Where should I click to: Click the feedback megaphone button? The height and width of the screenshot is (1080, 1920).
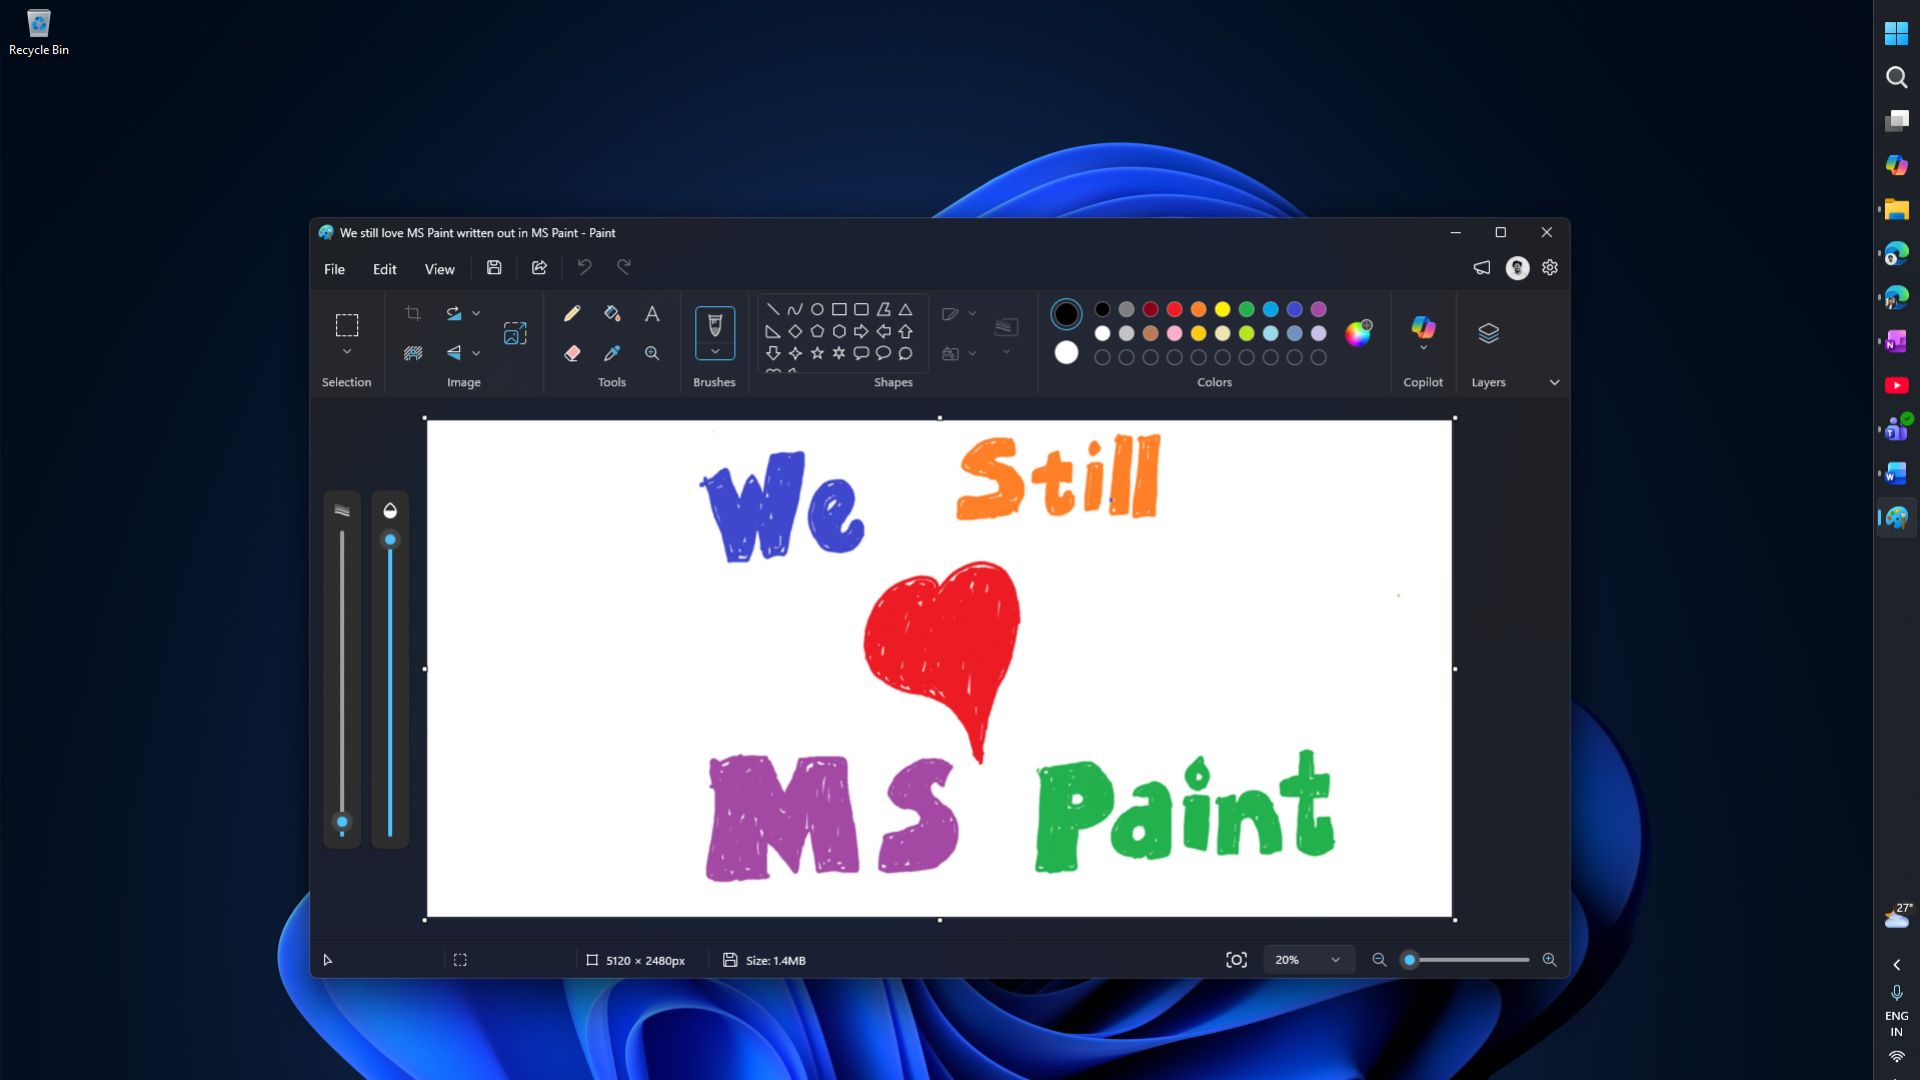pos(1482,268)
